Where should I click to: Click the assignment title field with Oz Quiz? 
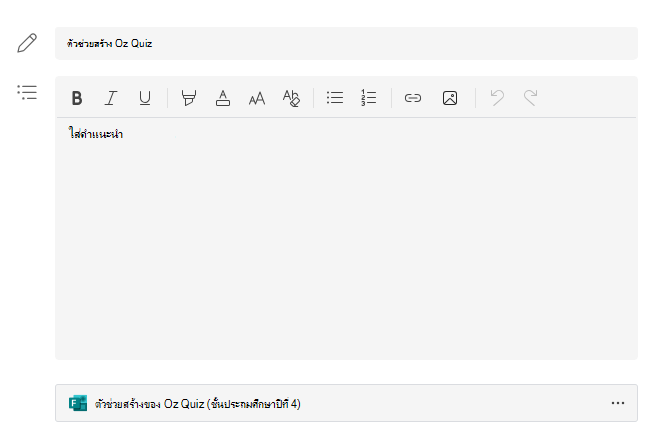[346, 43]
